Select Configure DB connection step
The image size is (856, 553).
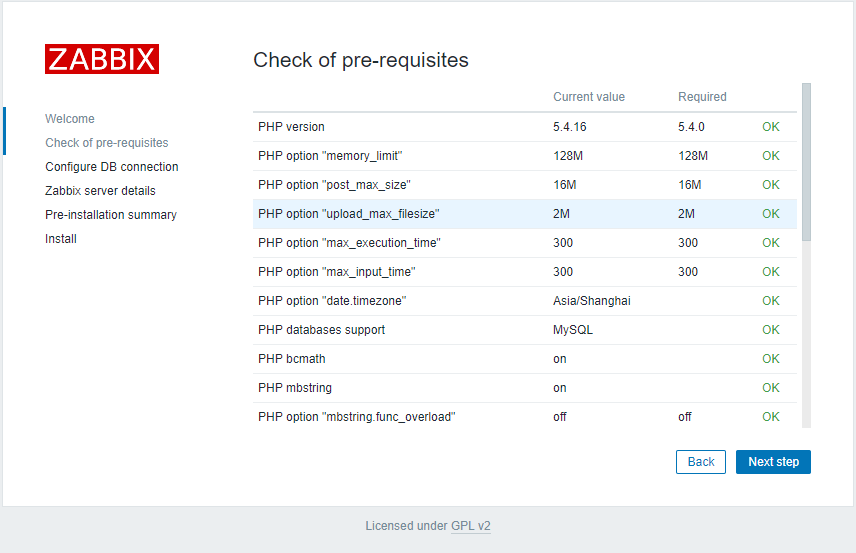[x=112, y=167]
